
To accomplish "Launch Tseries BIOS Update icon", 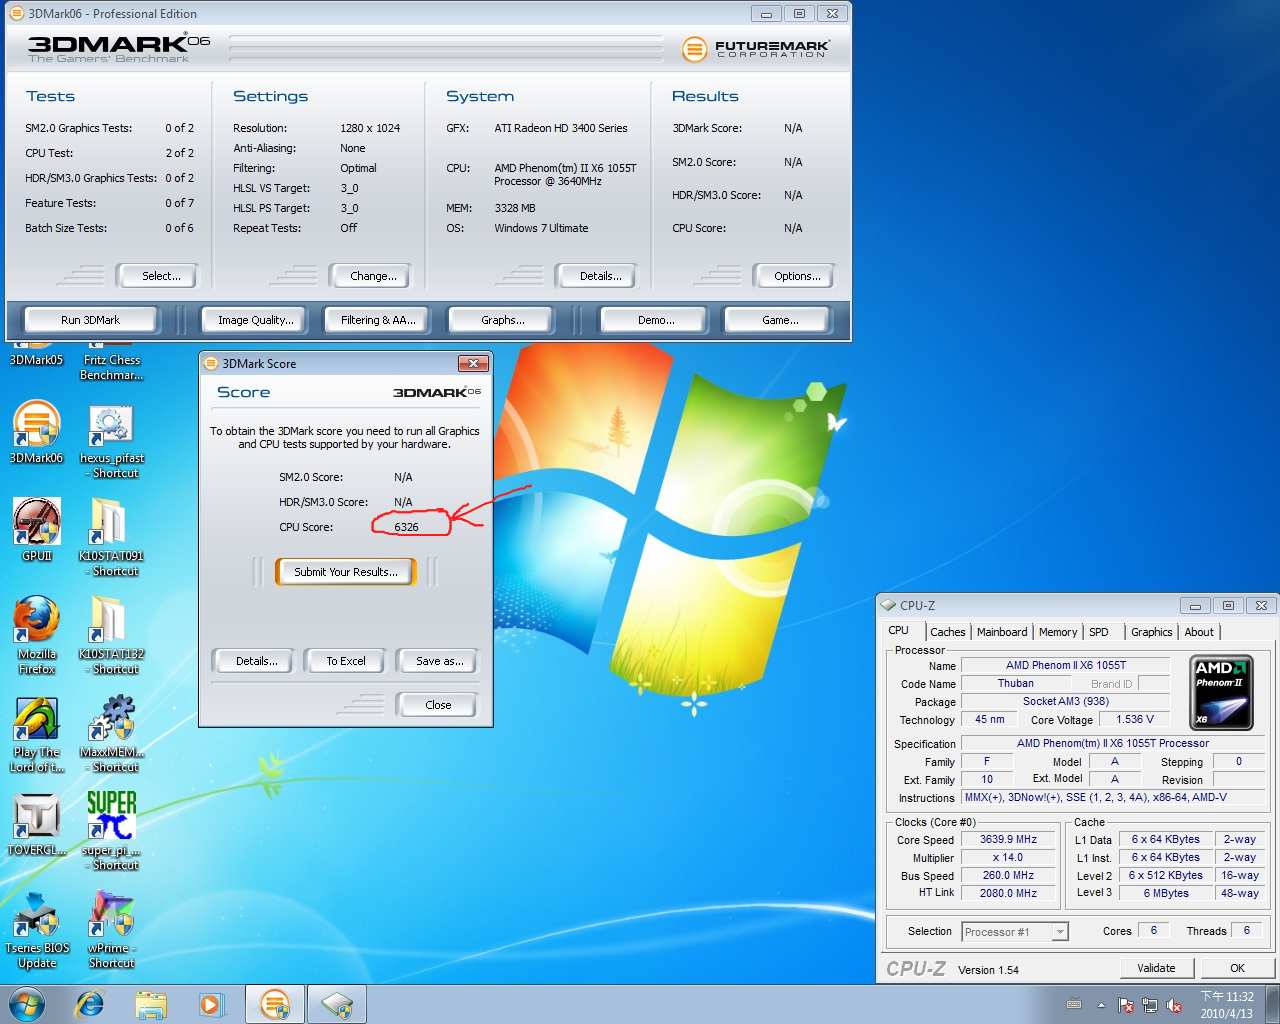I will [37, 929].
